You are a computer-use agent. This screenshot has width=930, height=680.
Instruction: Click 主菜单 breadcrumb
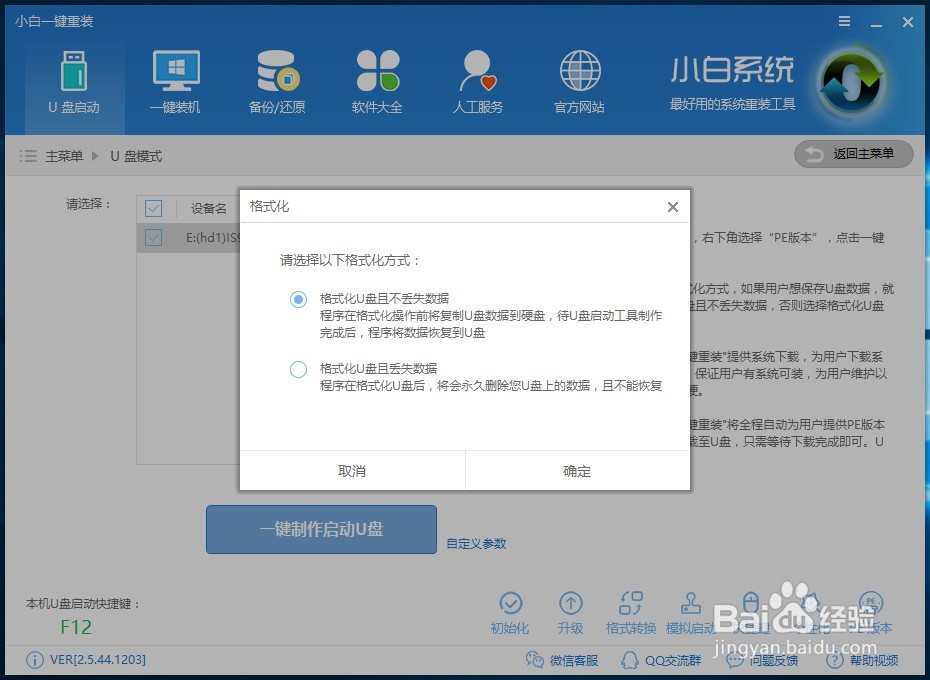click(64, 156)
